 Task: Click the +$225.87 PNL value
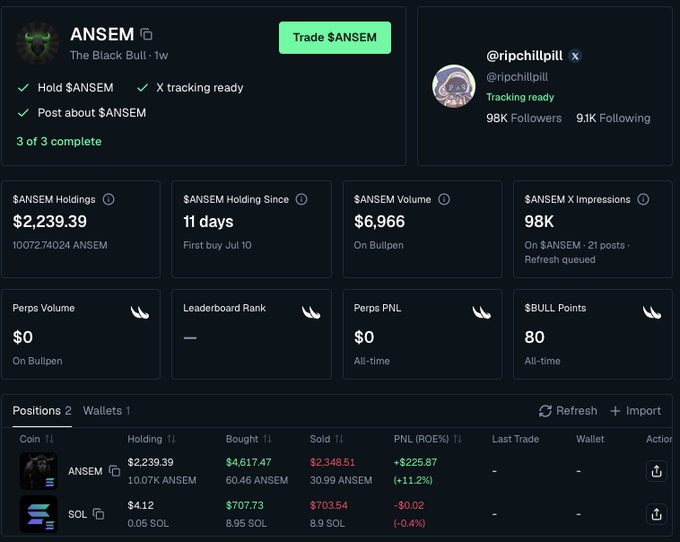[415, 463]
